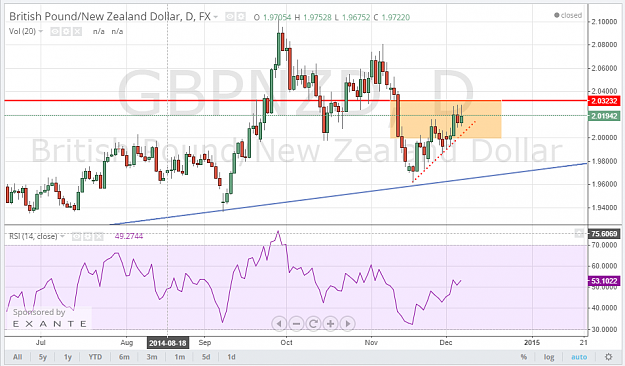
Task: Select the 5d time range
Action: pos(206,357)
